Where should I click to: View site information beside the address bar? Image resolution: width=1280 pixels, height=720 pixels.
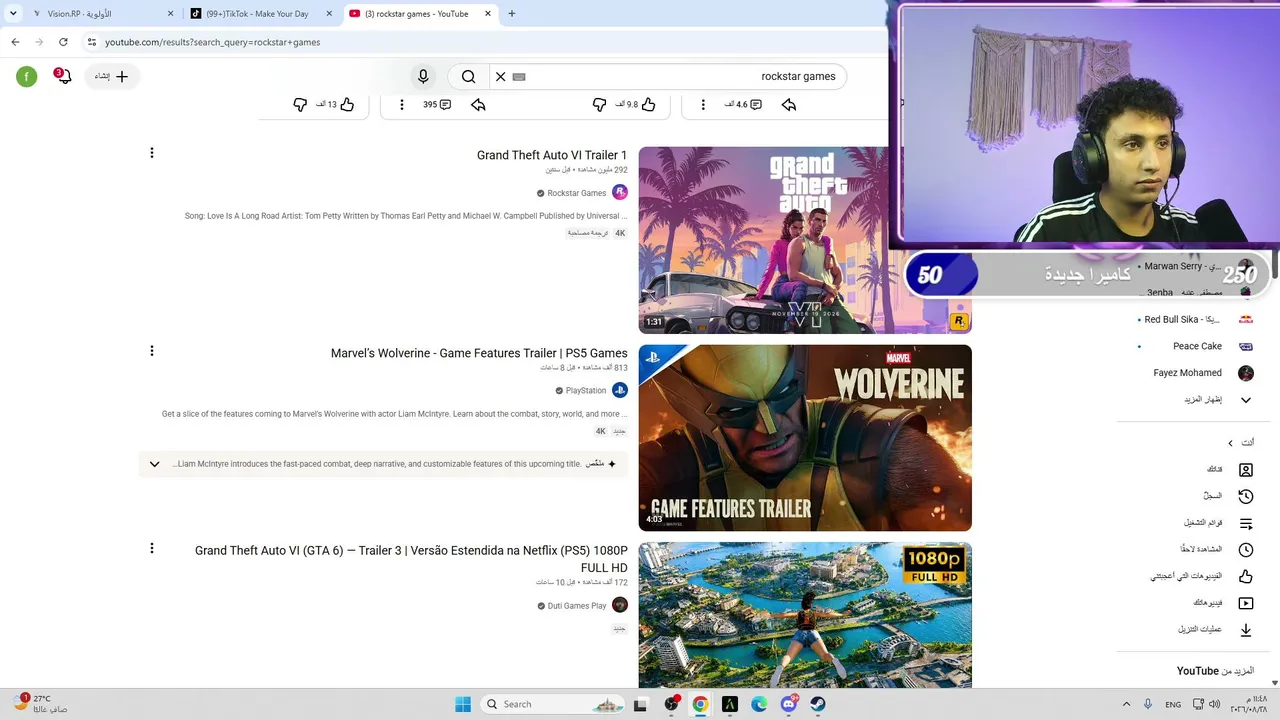tap(92, 42)
